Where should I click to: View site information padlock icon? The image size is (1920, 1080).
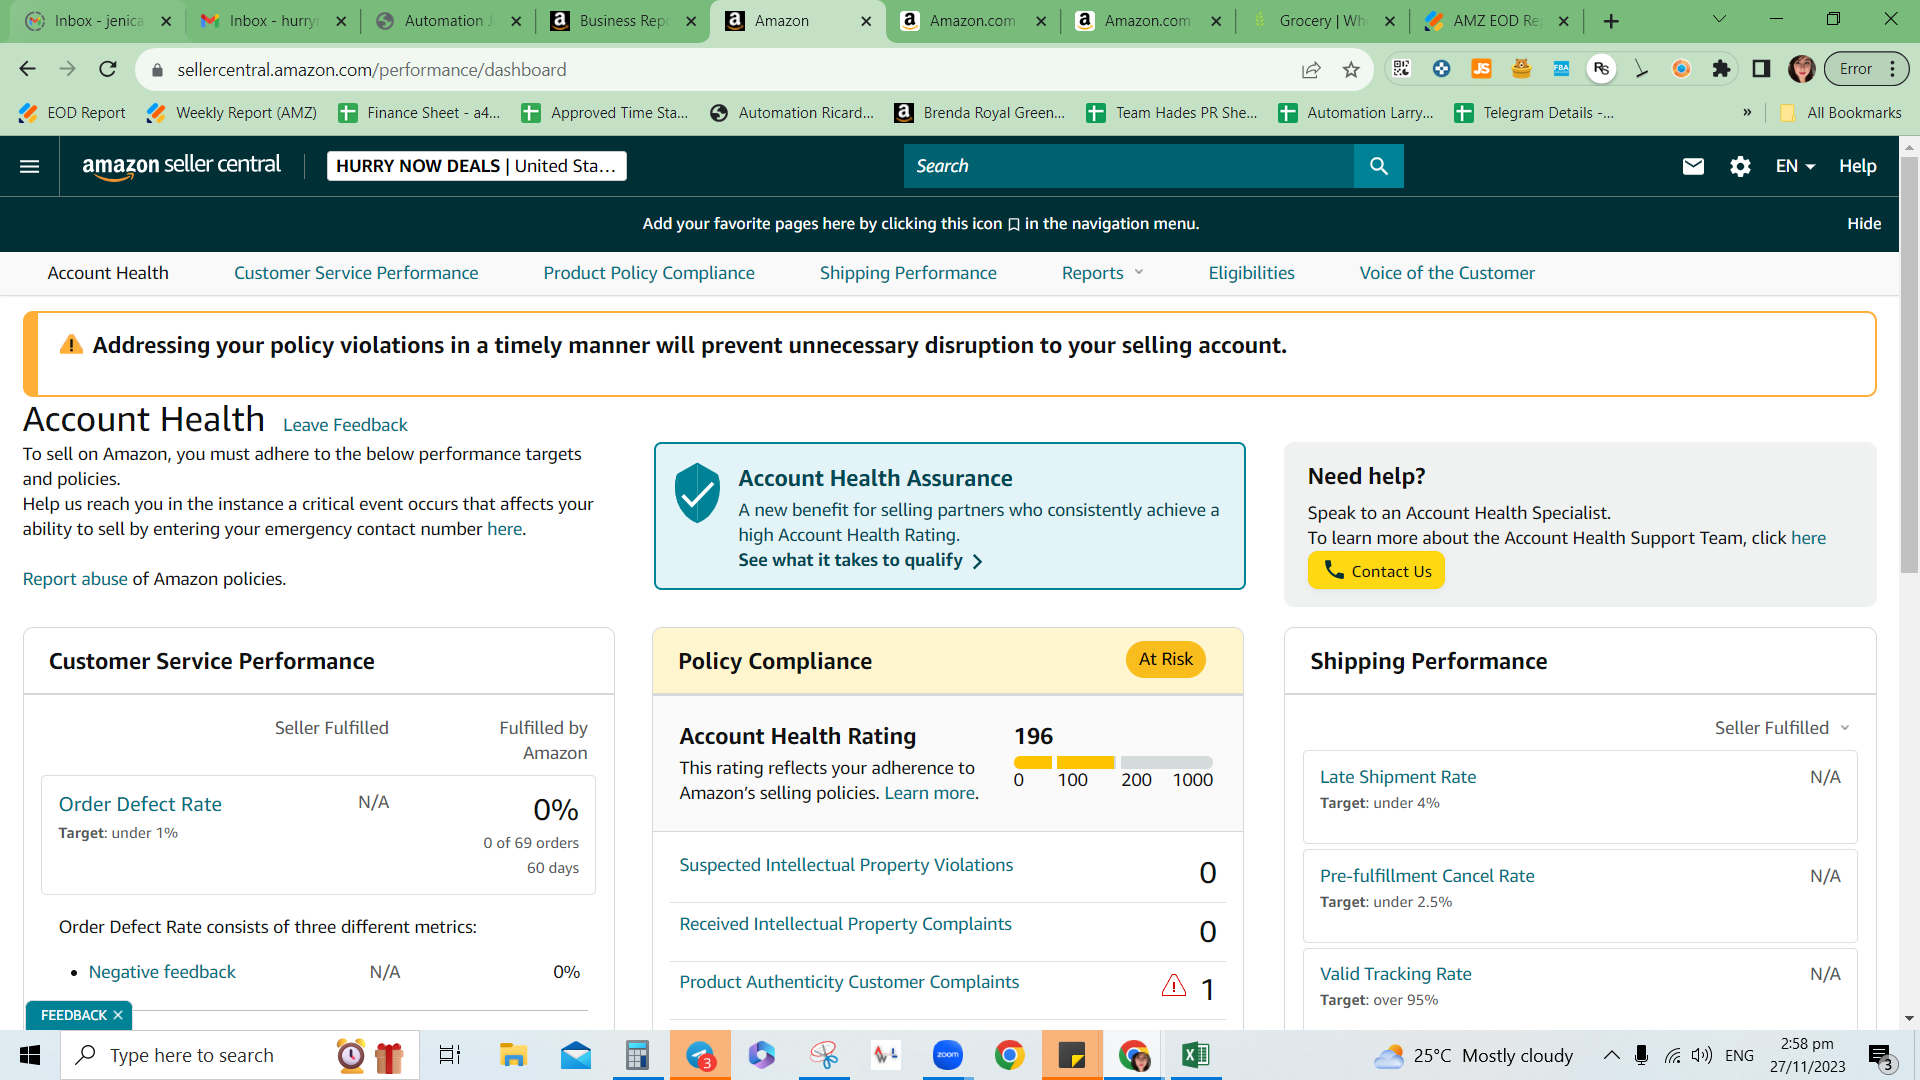[157, 69]
